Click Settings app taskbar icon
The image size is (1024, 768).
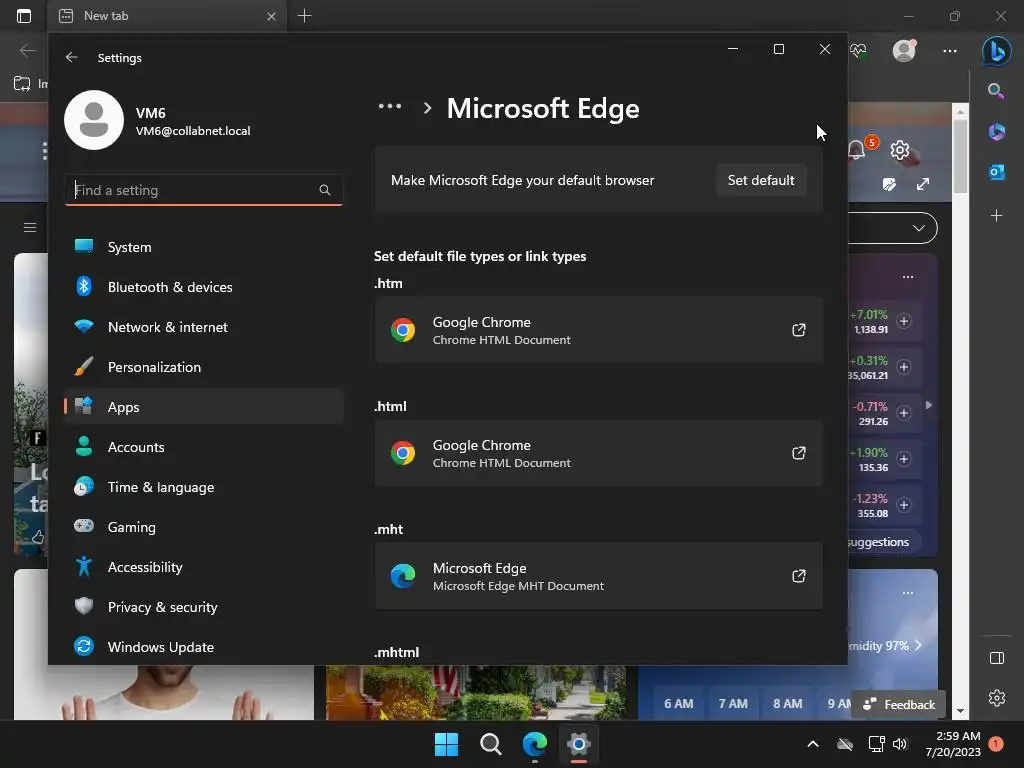(x=579, y=744)
